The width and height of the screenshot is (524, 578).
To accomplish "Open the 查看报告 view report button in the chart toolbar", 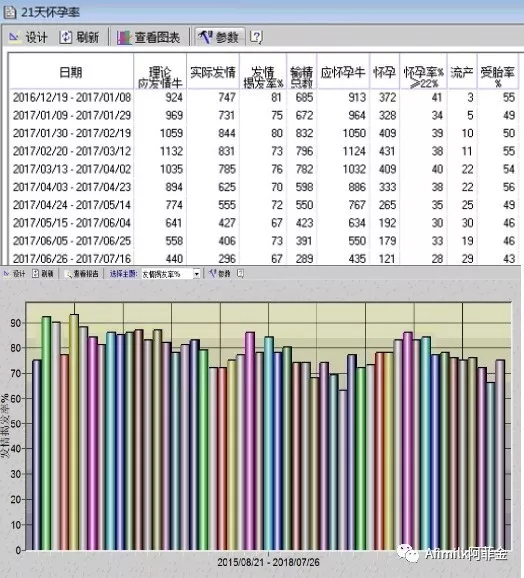I will [x=81, y=274].
